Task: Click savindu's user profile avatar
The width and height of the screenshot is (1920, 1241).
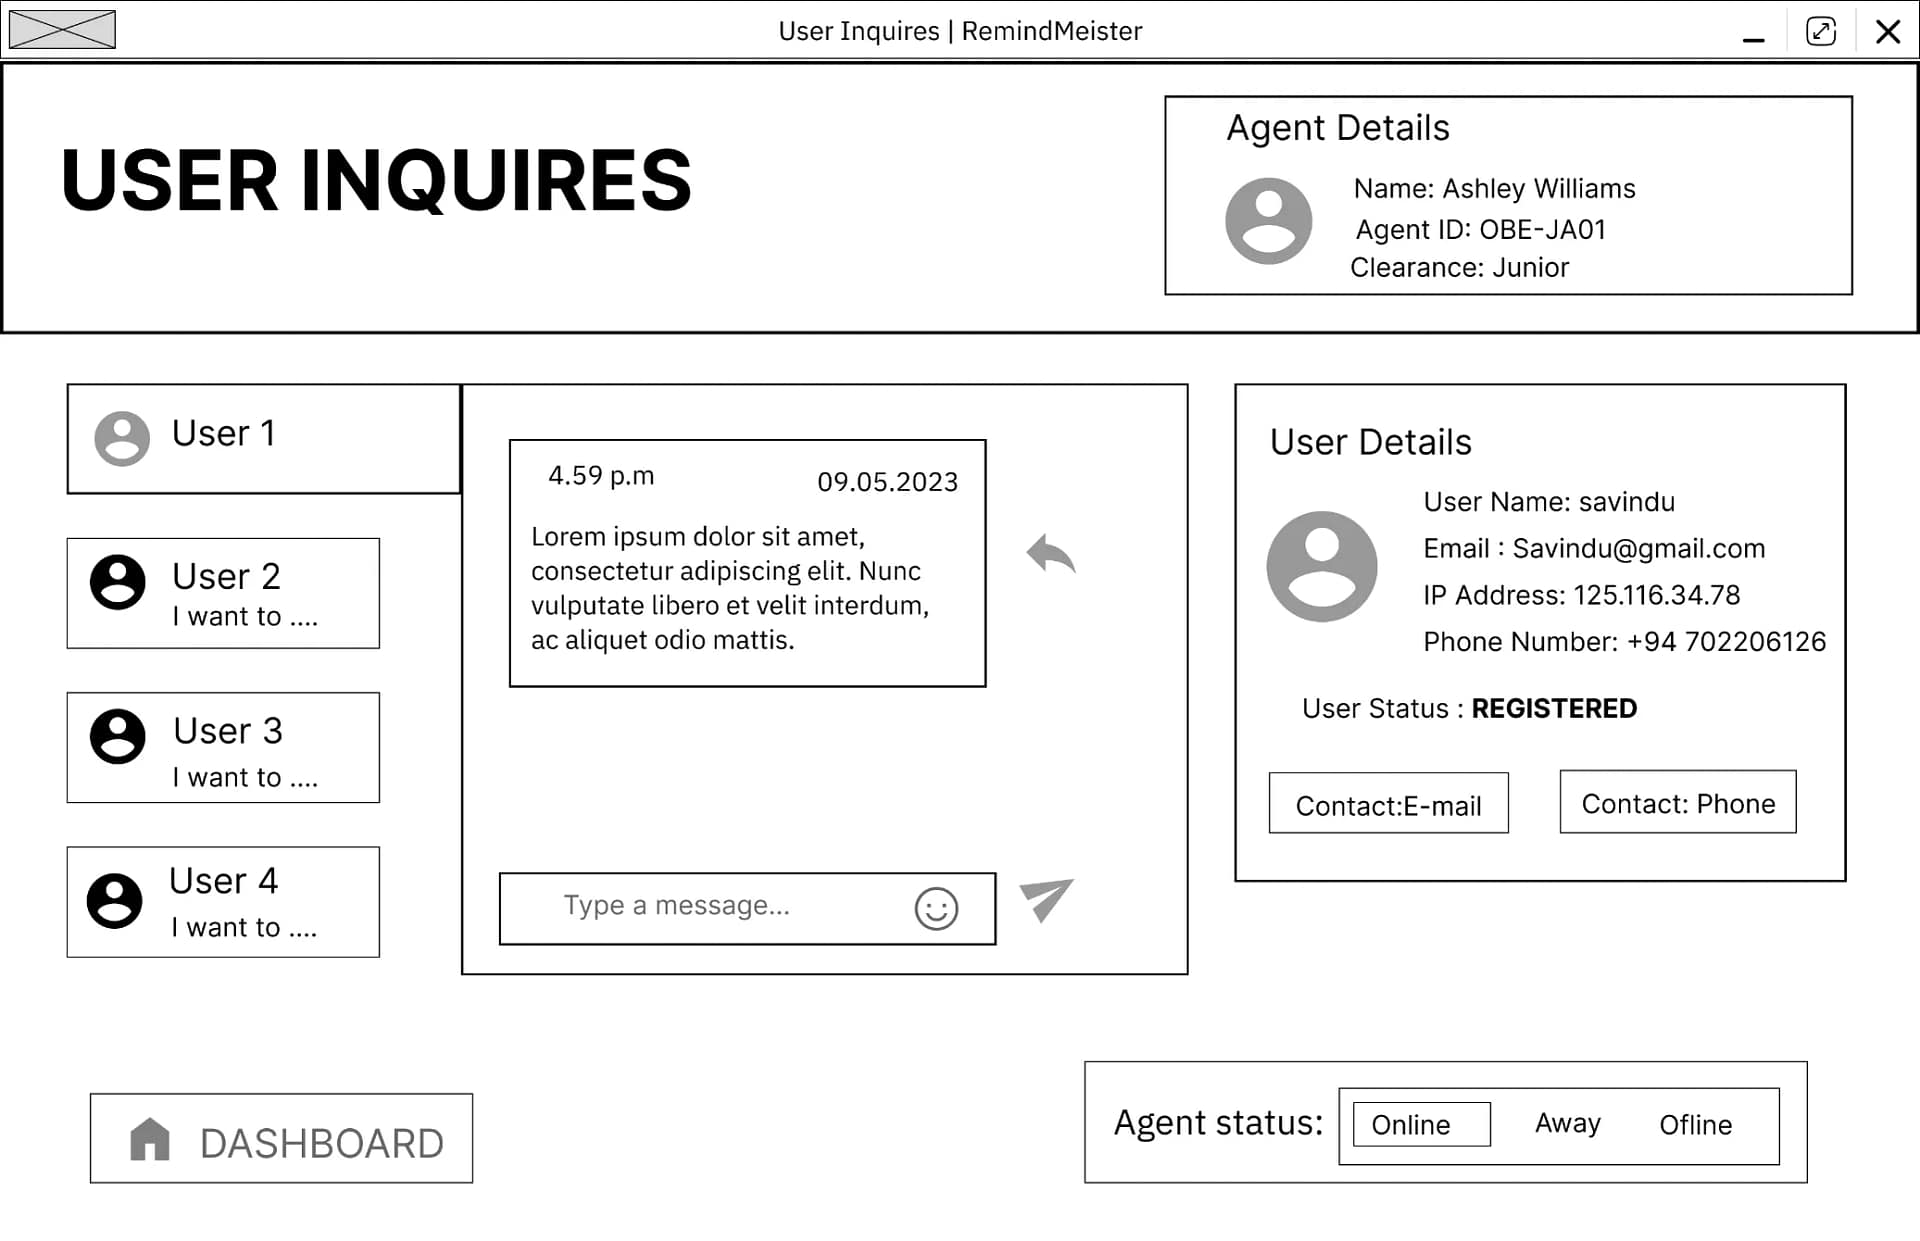Action: click(1321, 566)
